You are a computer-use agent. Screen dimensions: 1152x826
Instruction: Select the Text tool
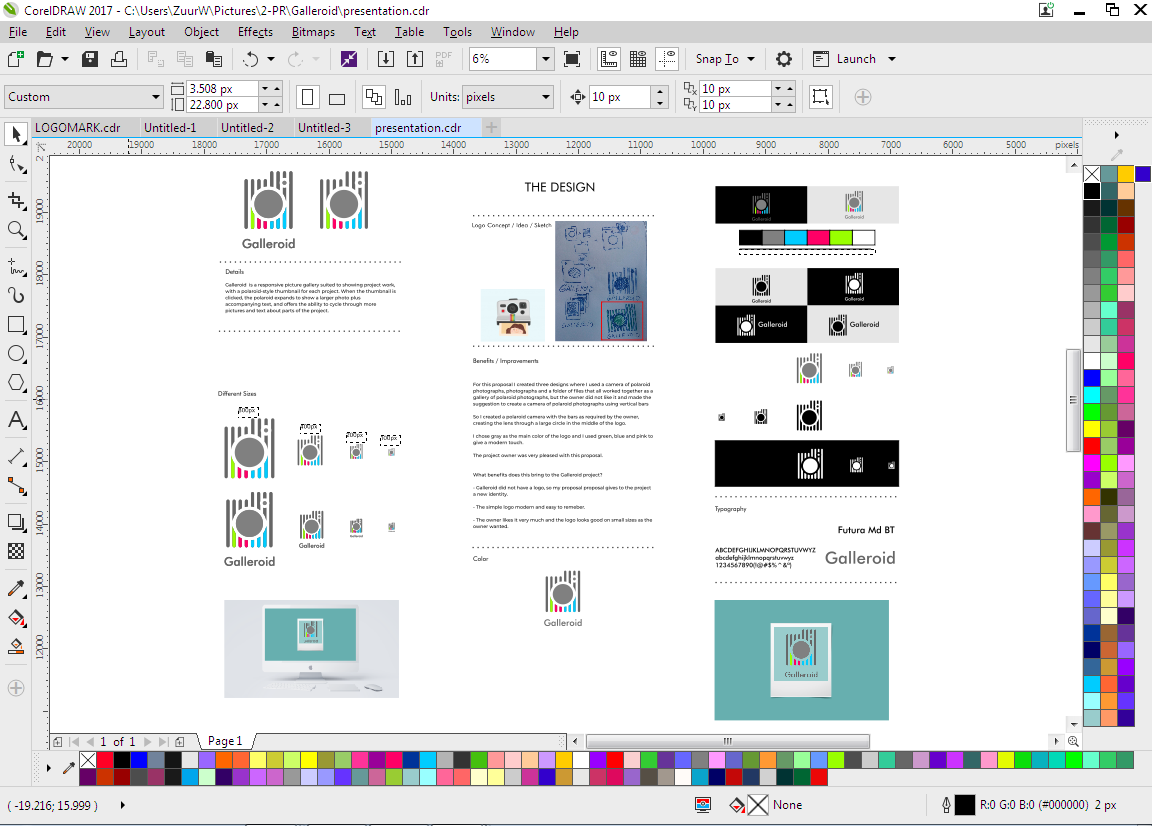pyautogui.click(x=16, y=420)
